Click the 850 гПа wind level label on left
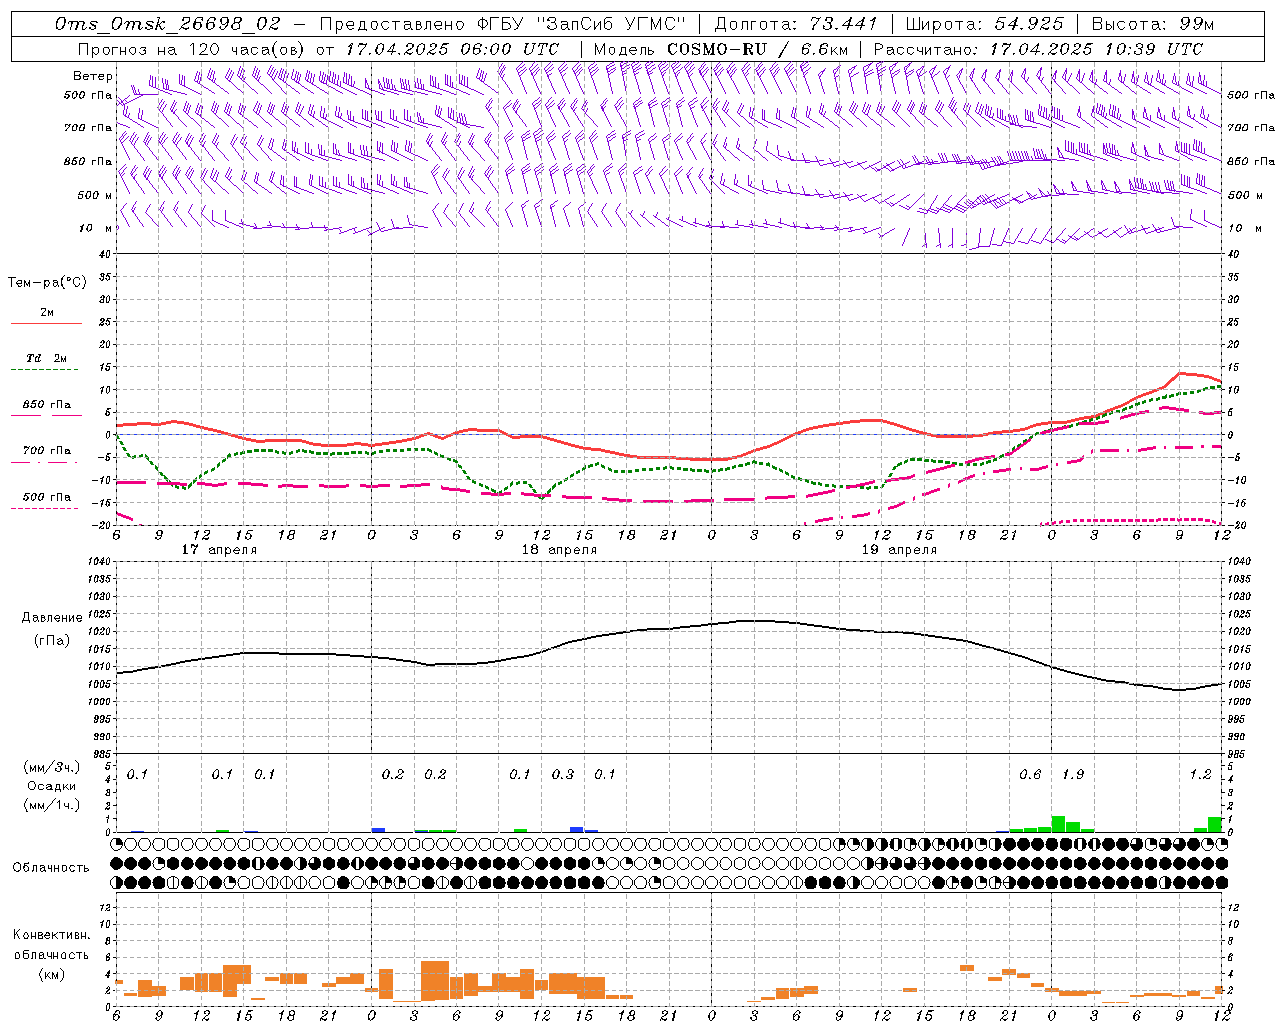The image size is (1280, 1024). [88, 161]
